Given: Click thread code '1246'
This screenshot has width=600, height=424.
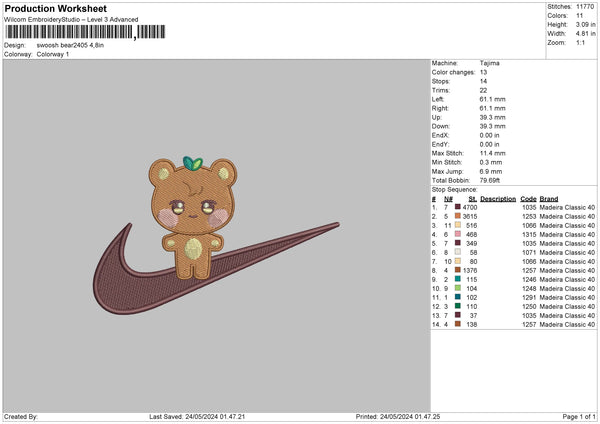Looking at the screenshot, I should [529, 279].
